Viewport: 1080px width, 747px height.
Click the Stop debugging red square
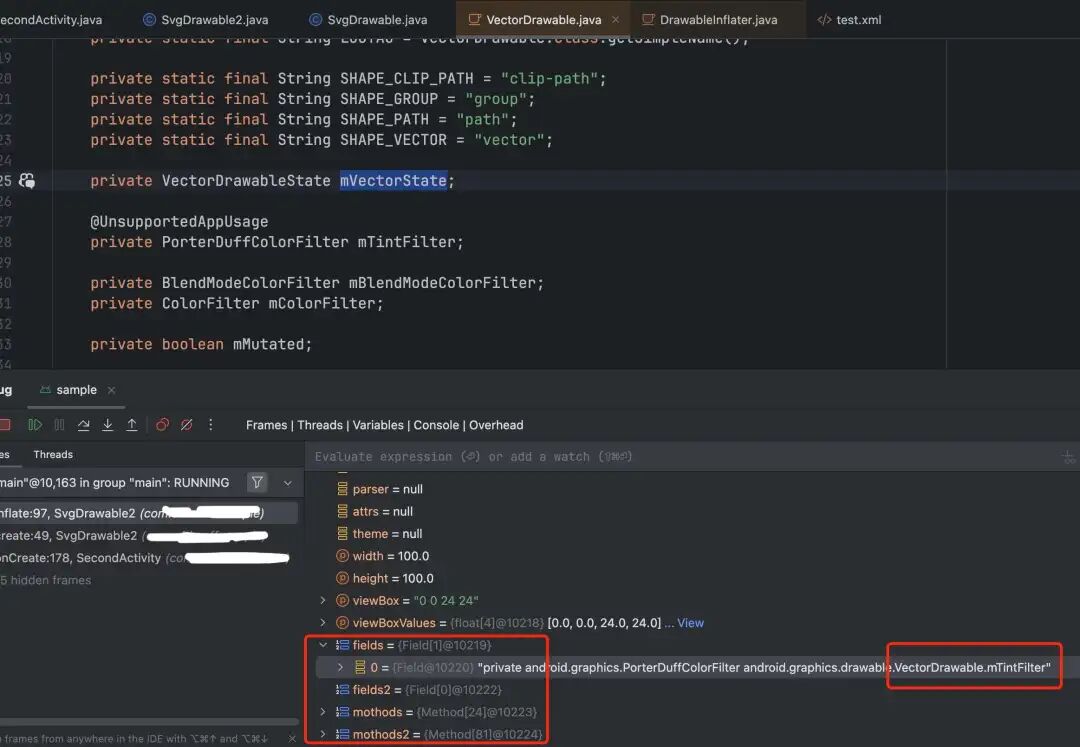point(5,425)
